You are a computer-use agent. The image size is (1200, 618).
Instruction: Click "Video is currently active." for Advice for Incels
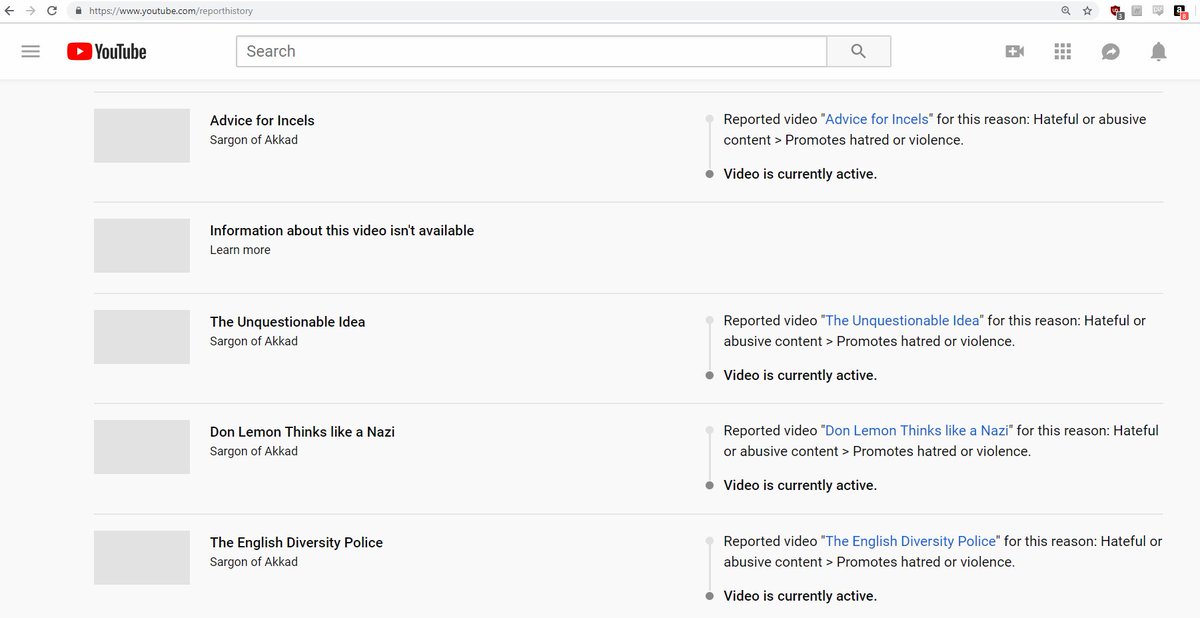coord(800,174)
